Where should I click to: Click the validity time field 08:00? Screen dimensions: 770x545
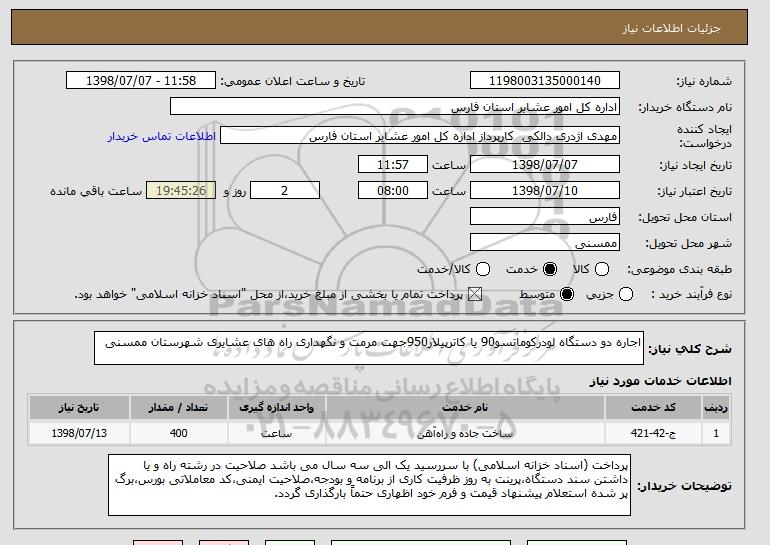[393, 191]
